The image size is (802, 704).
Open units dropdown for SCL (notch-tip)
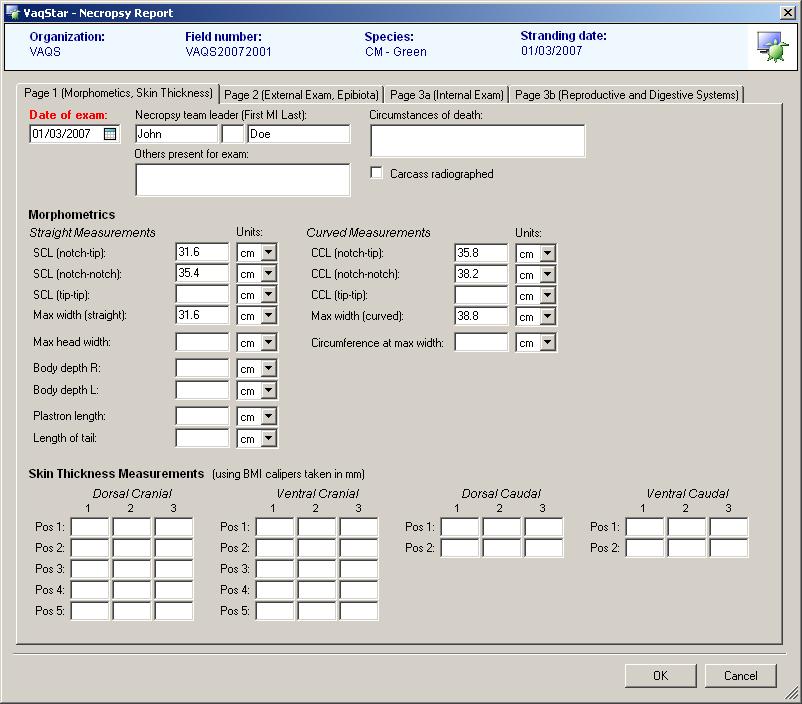point(267,253)
